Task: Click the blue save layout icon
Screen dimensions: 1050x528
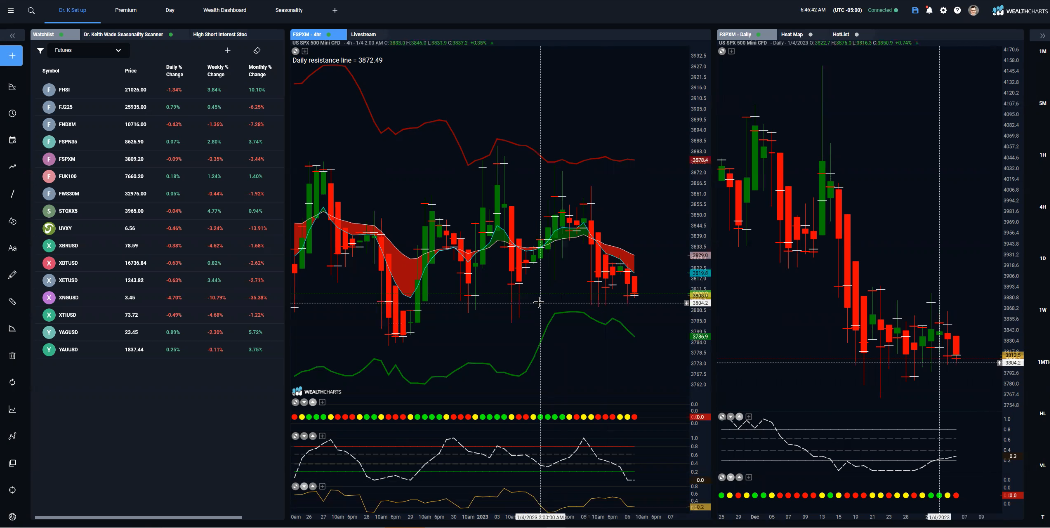Action: click(x=915, y=11)
